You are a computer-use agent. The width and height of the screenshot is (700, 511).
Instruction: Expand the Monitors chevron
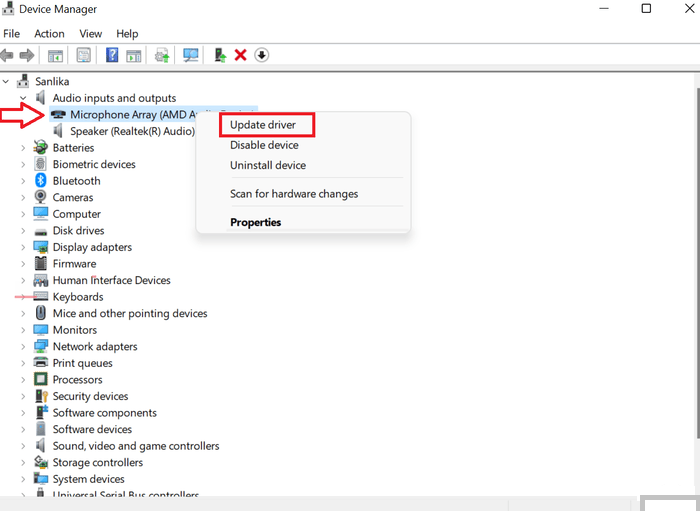point(23,330)
